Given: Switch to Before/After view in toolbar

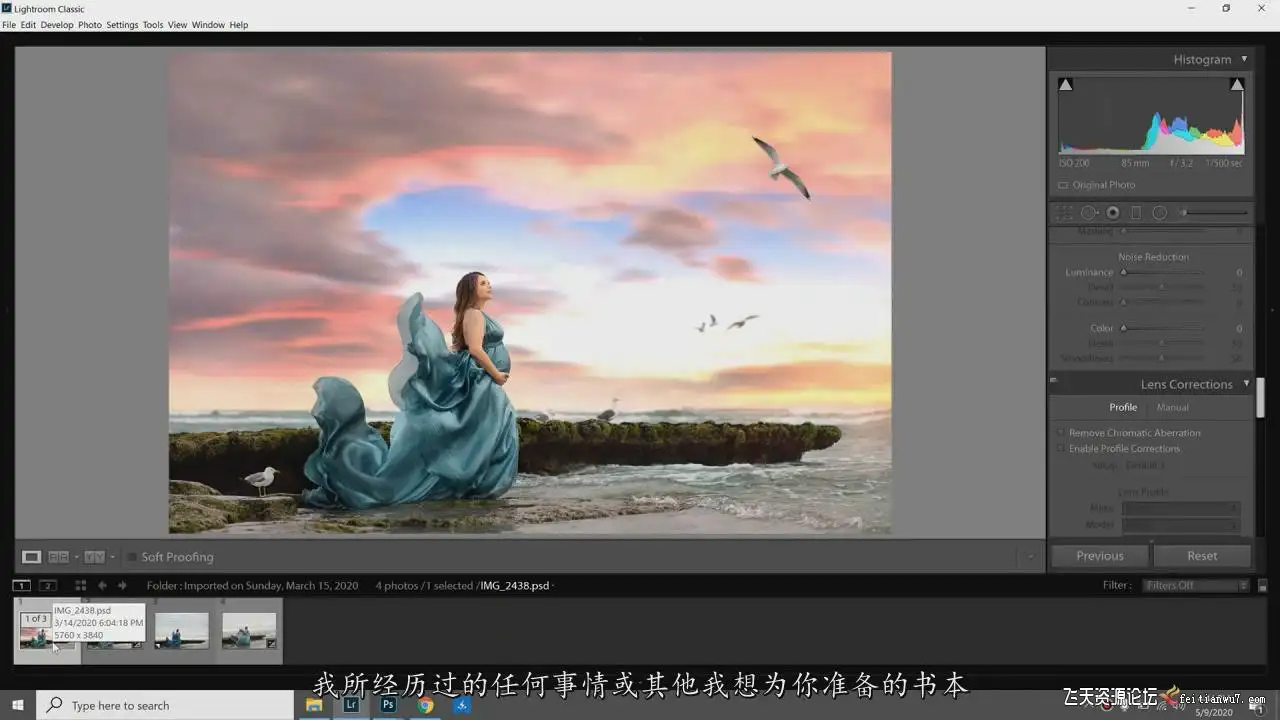Looking at the screenshot, I should pos(94,557).
